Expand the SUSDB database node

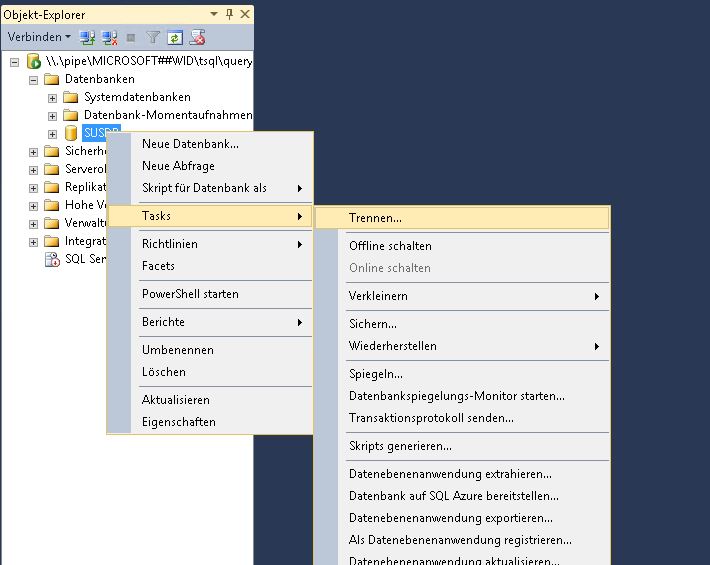52,134
